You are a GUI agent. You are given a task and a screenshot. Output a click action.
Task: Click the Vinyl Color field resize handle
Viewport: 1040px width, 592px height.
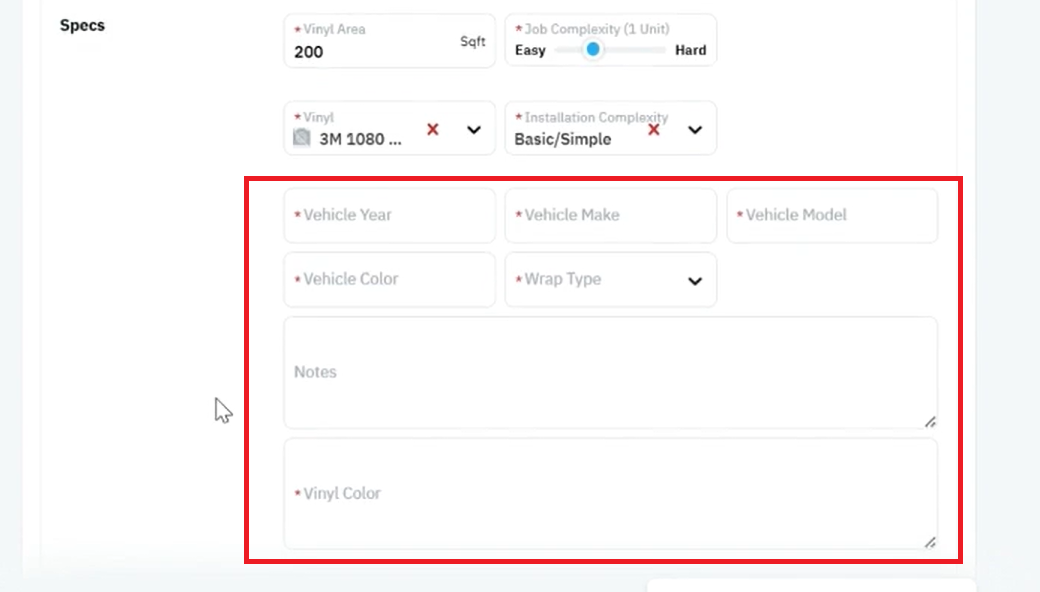tap(930, 542)
